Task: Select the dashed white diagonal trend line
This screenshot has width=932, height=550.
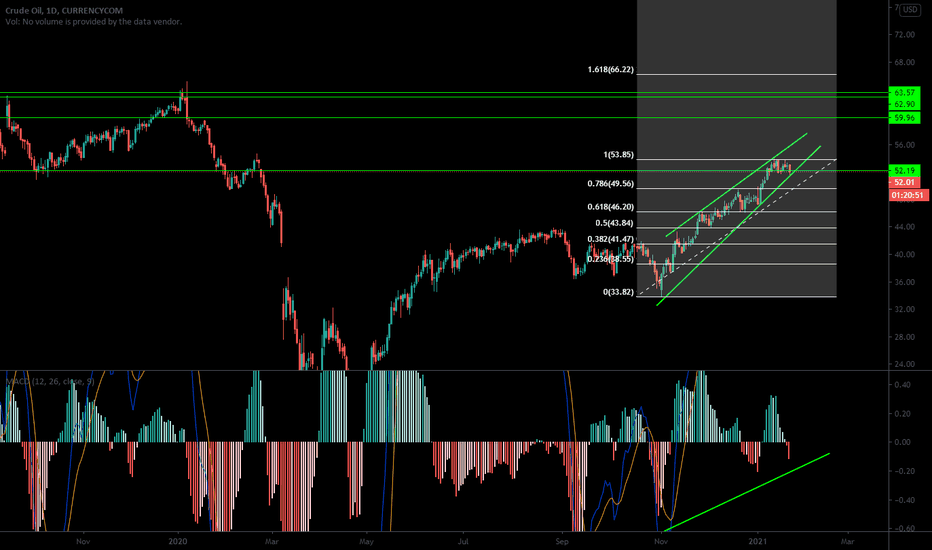Action: pyautogui.click(x=736, y=227)
